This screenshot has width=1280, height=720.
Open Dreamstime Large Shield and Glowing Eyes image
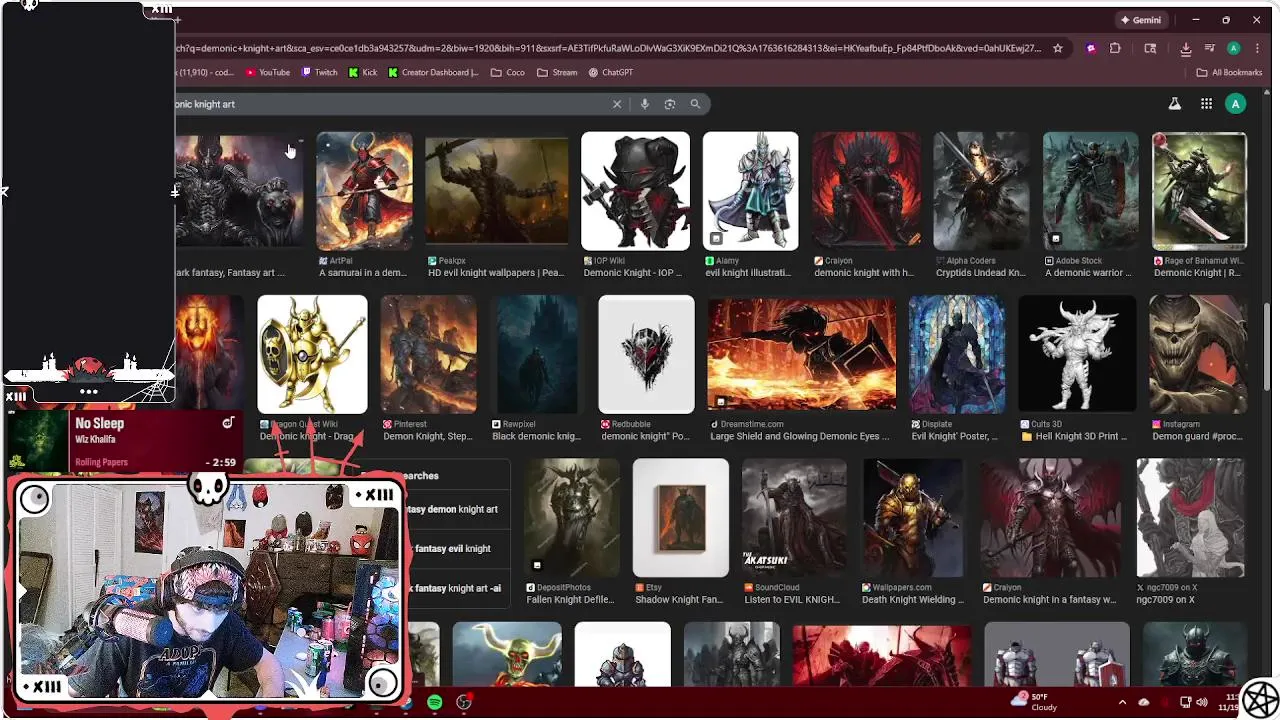(802, 354)
